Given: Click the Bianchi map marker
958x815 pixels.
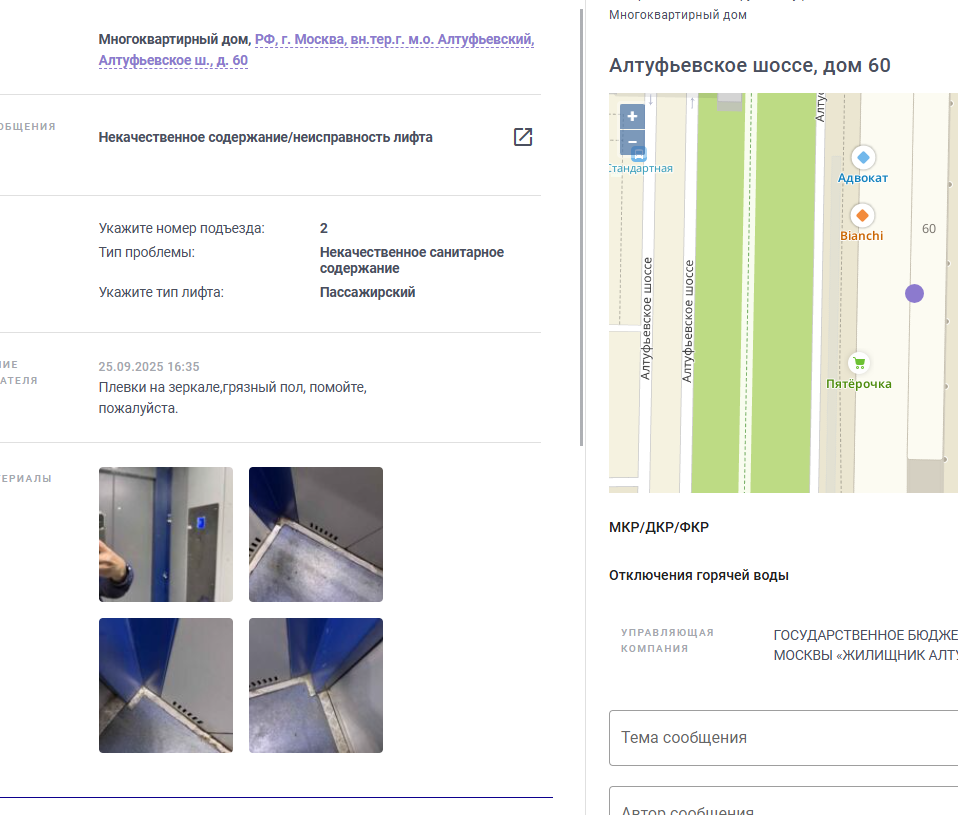Looking at the screenshot, I should pos(862,215).
